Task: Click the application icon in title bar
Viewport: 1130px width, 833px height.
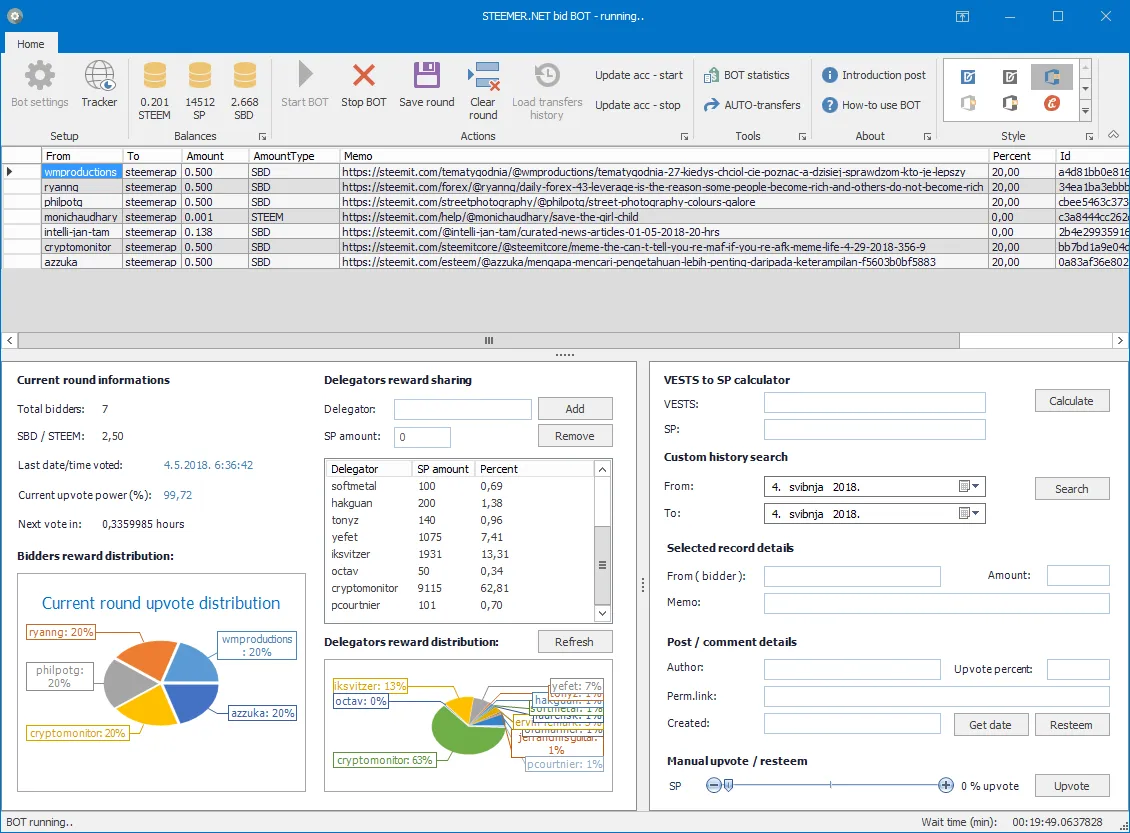Action: tap(14, 15)
